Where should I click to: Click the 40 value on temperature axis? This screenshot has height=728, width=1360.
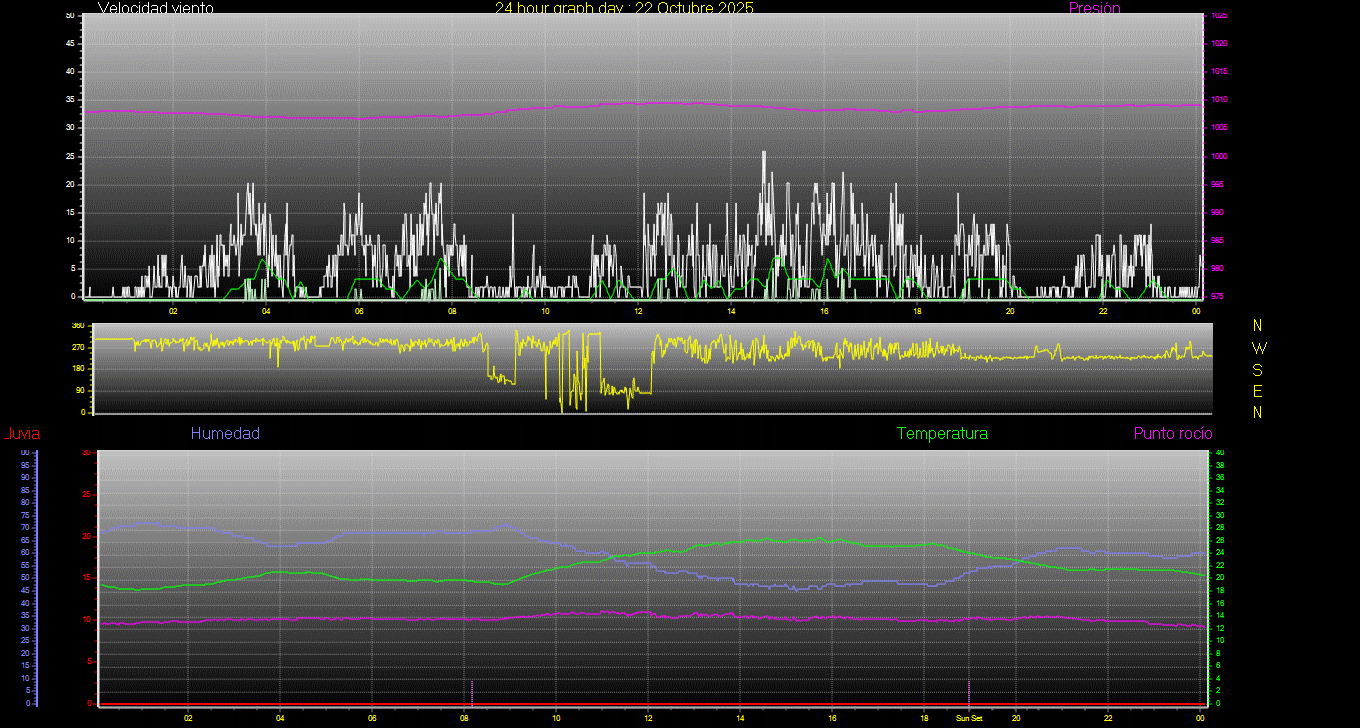click(1219, 453)
